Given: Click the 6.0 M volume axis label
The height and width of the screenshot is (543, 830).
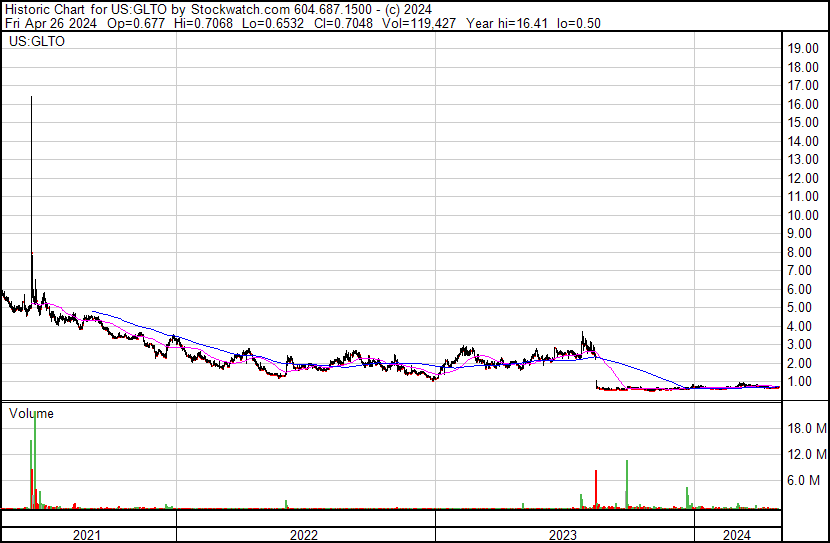Looking at the screenshot, I should pyautogui.click(x=803, y=480).
